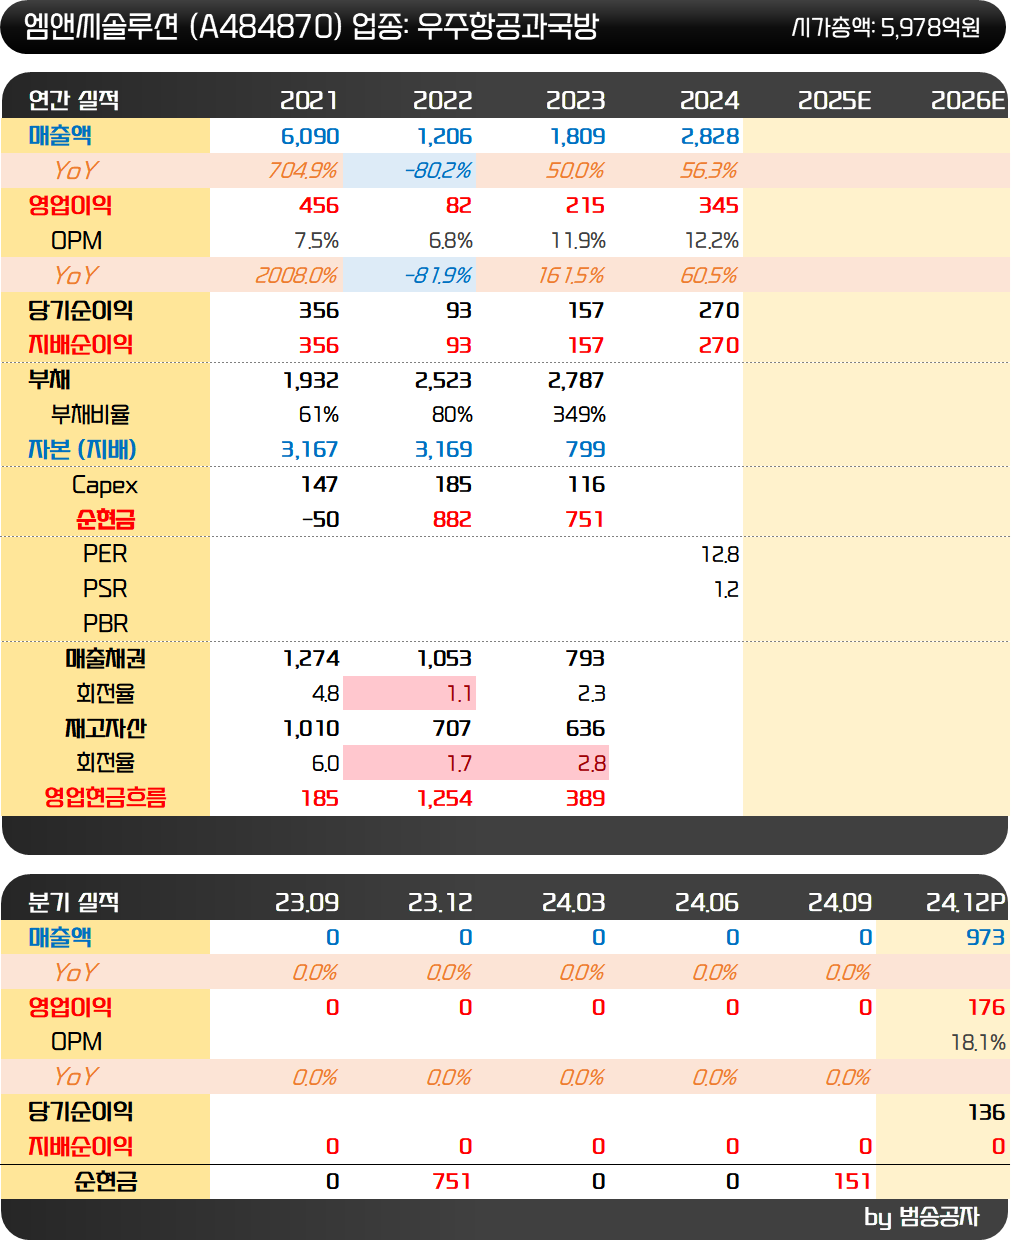
Task: Select operating cash flow value 1,254
Action: coord(445,799)
